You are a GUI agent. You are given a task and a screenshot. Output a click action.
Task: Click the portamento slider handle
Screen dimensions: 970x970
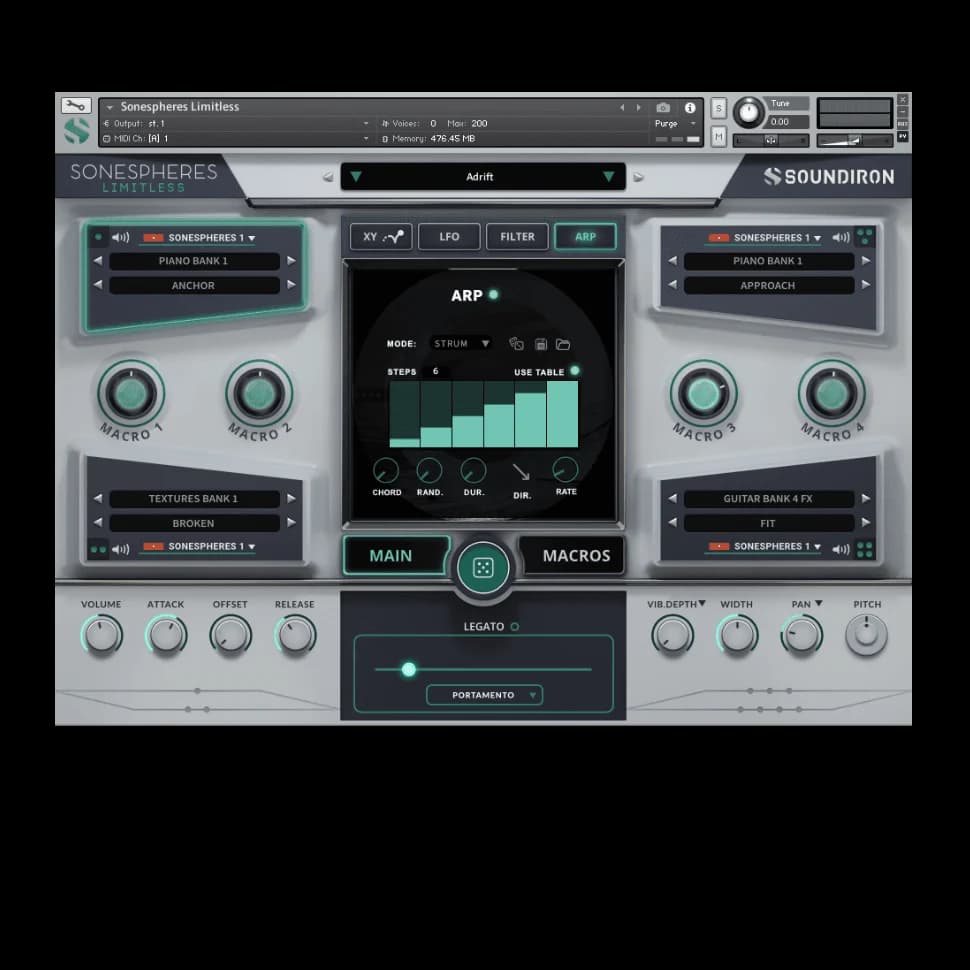pos(409,670)
